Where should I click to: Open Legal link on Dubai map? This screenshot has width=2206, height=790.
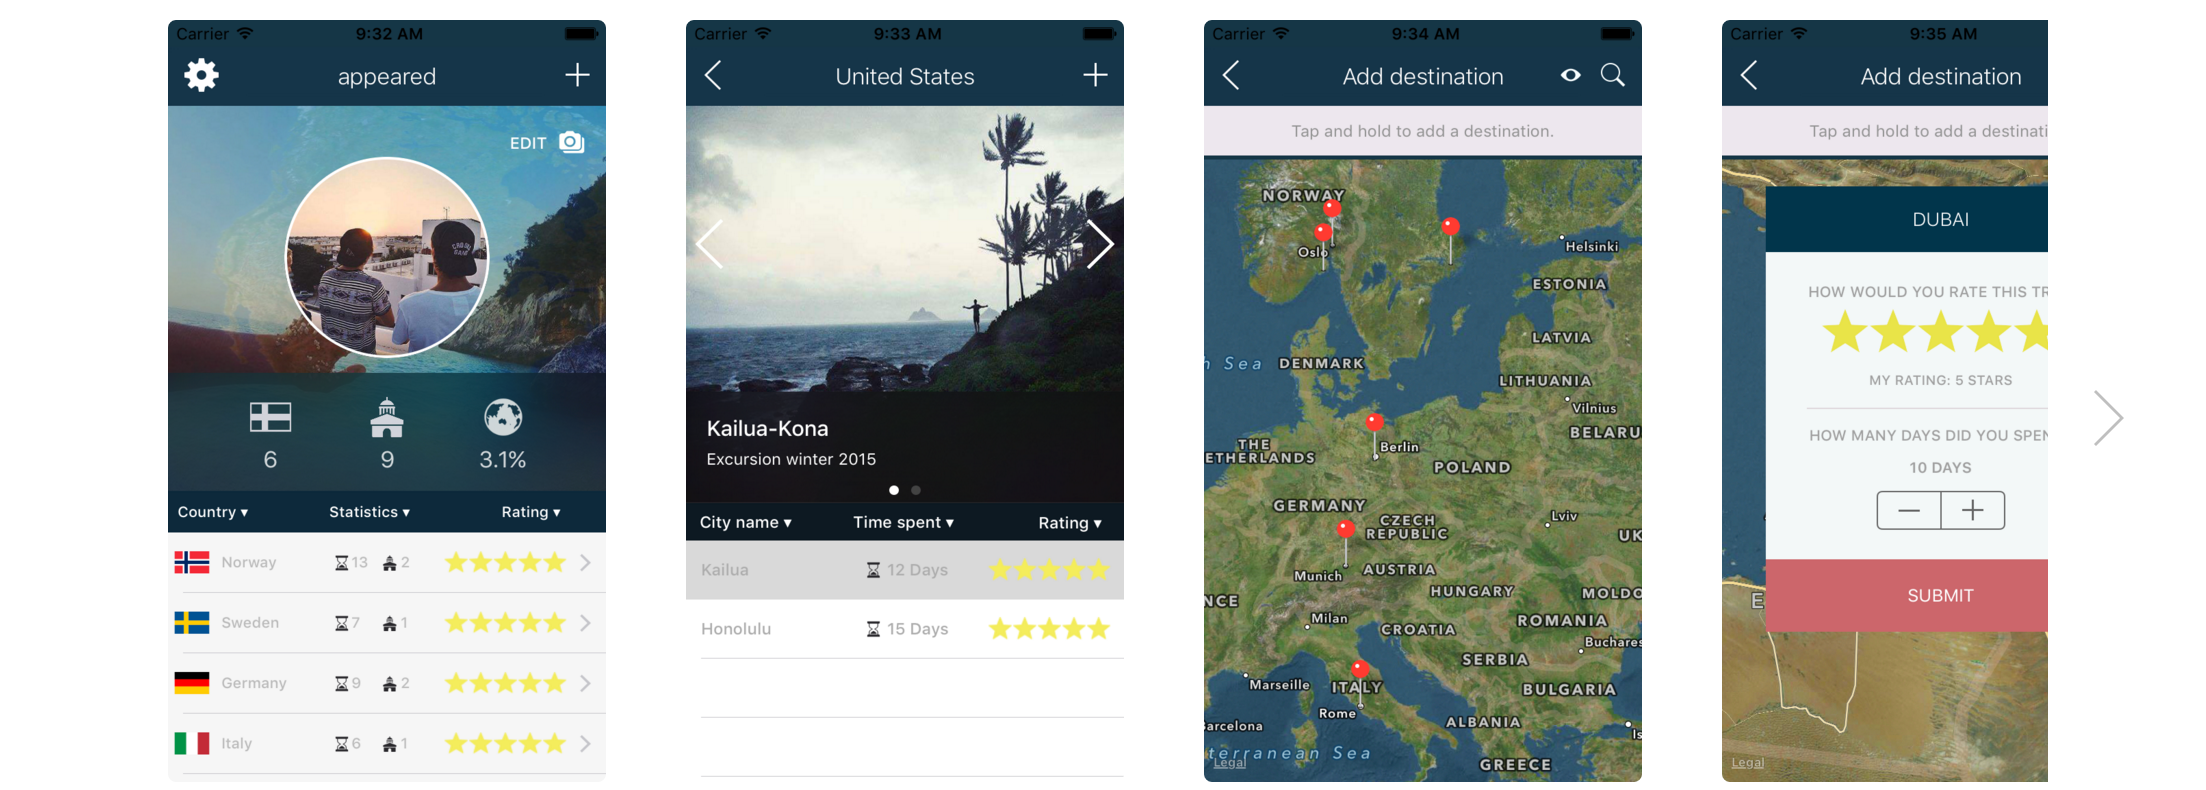pyautogui.click(x=1748, y=763)
